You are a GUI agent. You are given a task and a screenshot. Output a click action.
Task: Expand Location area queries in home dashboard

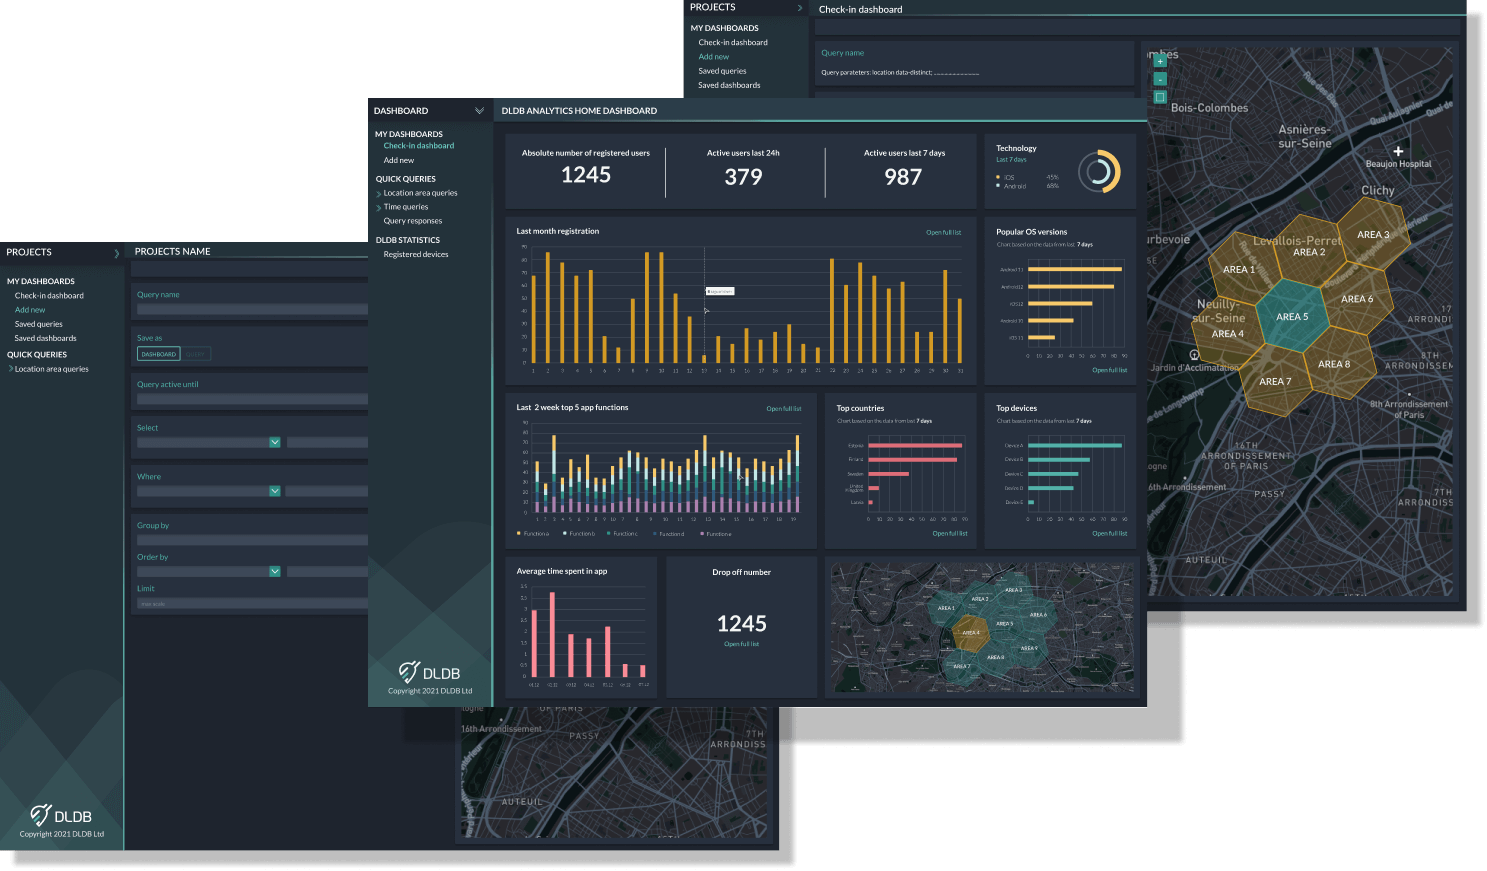[378, 193]
